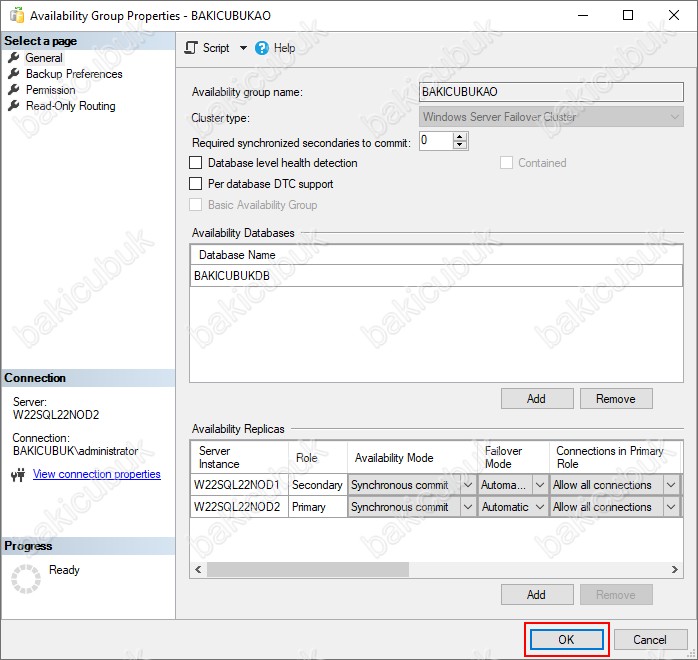Enable Database level health detection
This screenshot has height=660, width=698.
click(x=196, y=163)
